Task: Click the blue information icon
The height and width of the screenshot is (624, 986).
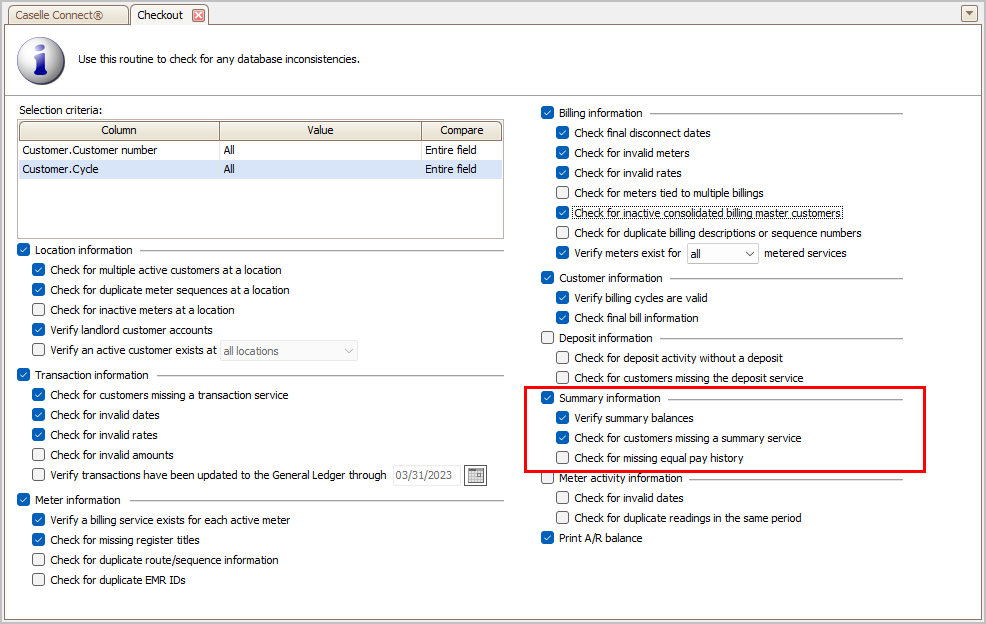Action: pyautogui.click(x=41, y=60)
